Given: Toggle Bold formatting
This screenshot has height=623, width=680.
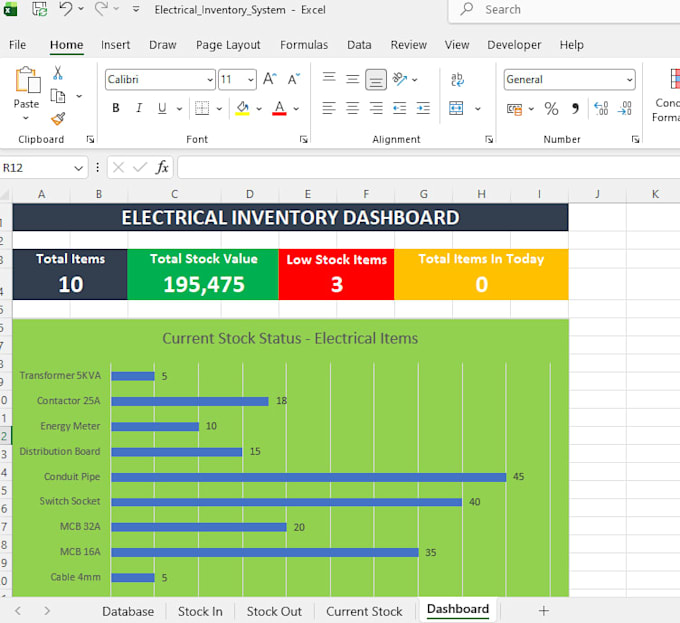Looking at the screenshot, I should coord(116,108).
